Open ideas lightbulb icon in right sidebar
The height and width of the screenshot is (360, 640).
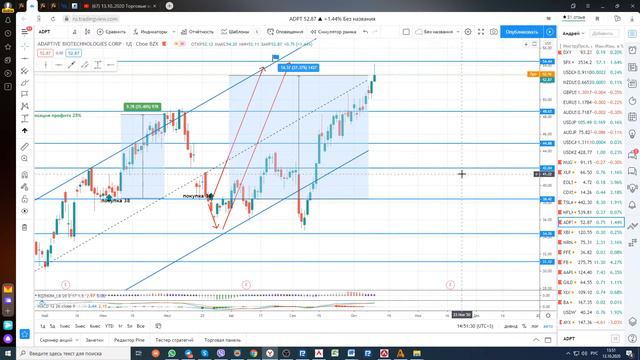point(632,134)
